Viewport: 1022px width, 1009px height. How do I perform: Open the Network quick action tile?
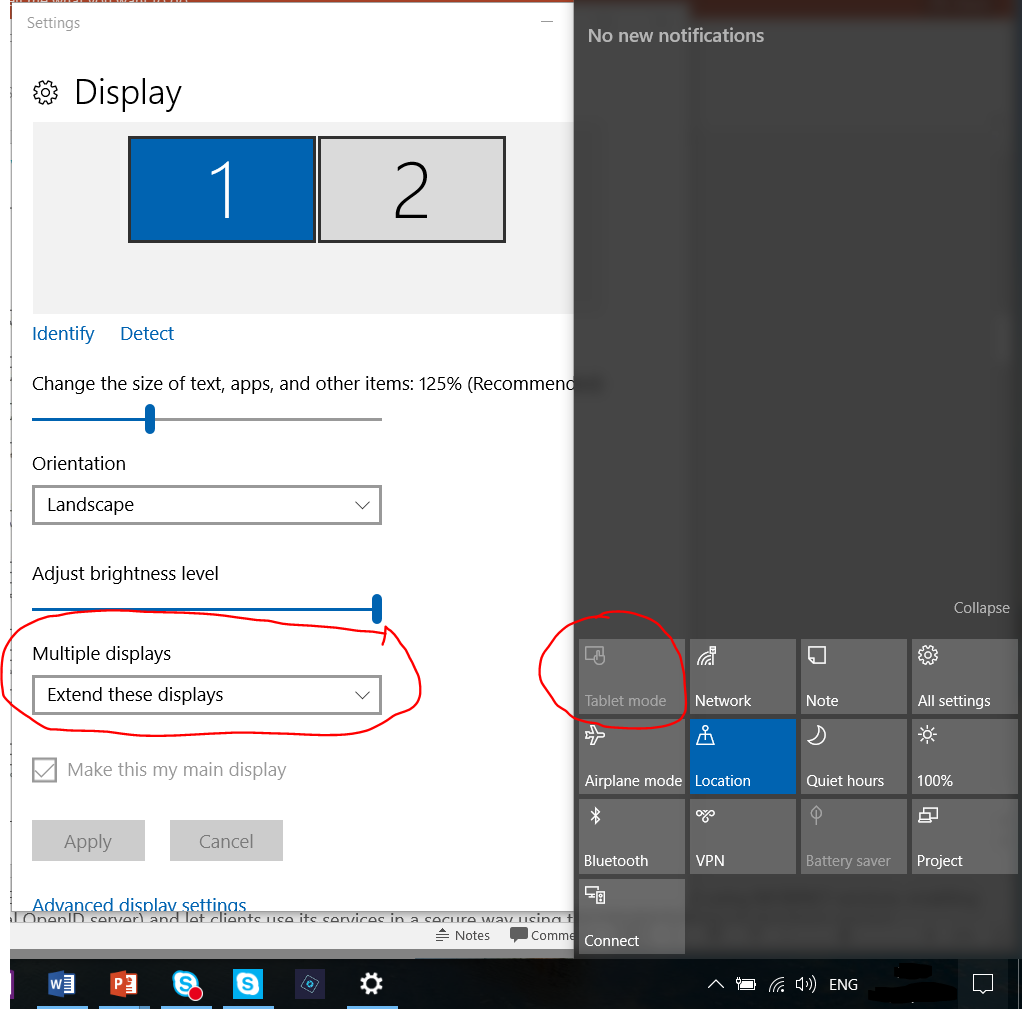click(x=742, y=677)
